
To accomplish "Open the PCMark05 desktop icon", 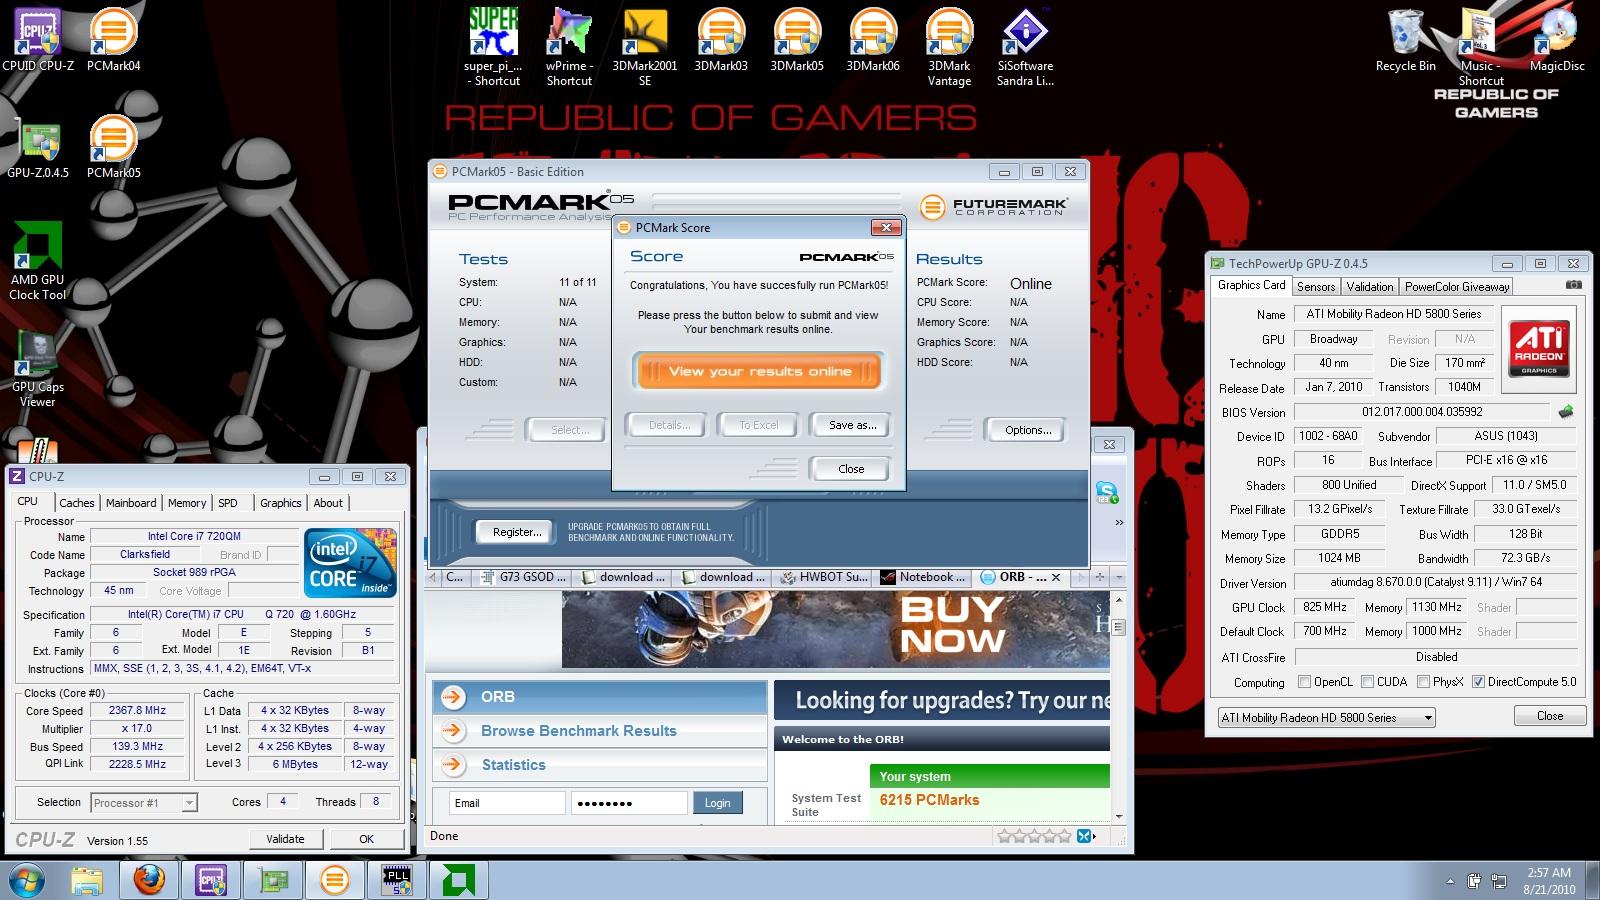I will click(113, 147).
